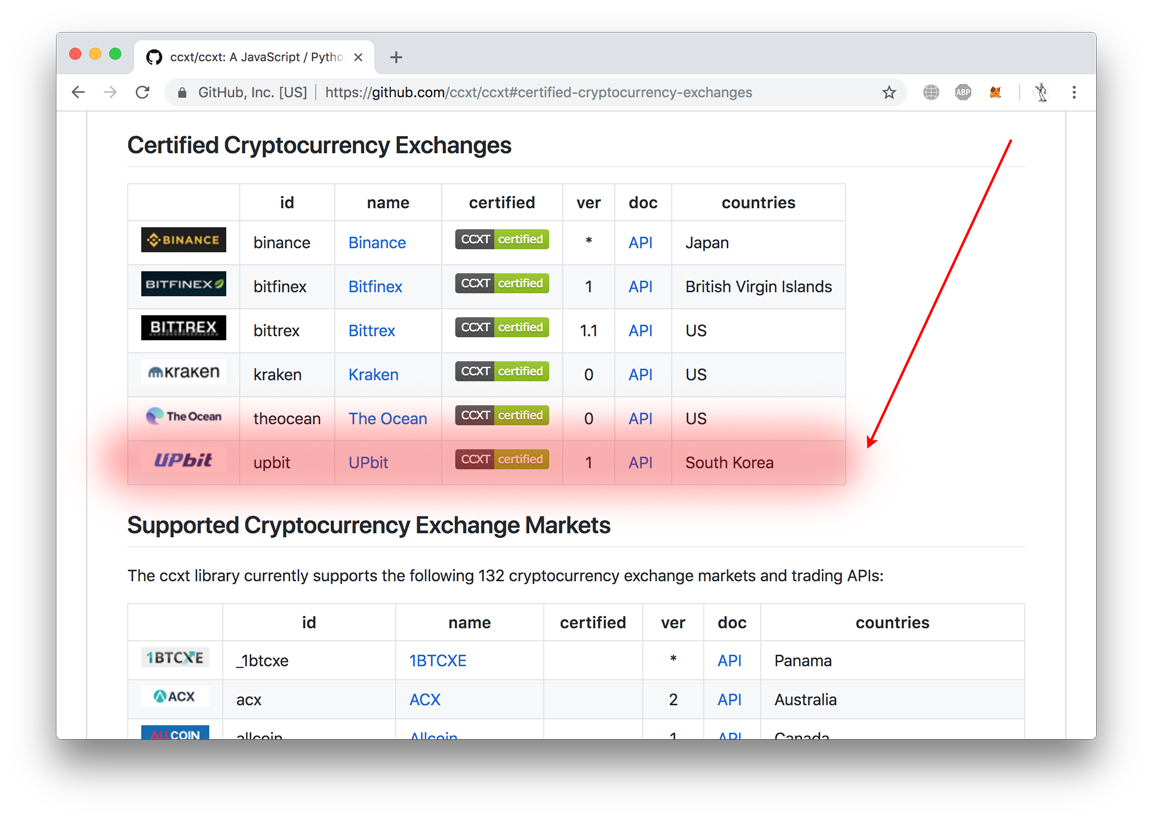Viewport: 1152px width, 819px height.
Task: Open the UPbit exchange link
Action: 367,462
